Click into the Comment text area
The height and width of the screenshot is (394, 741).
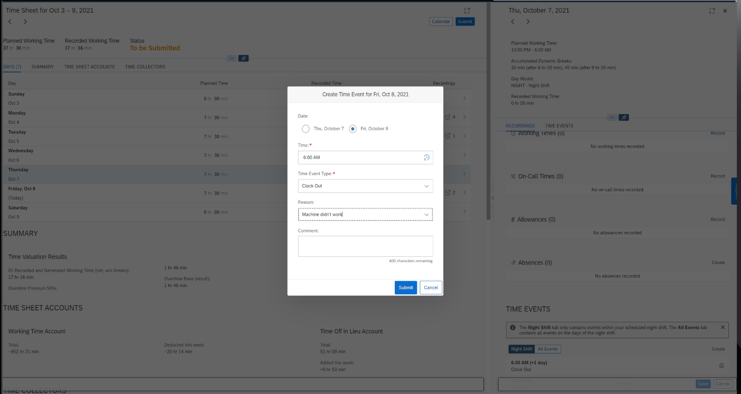pos(365,247)
